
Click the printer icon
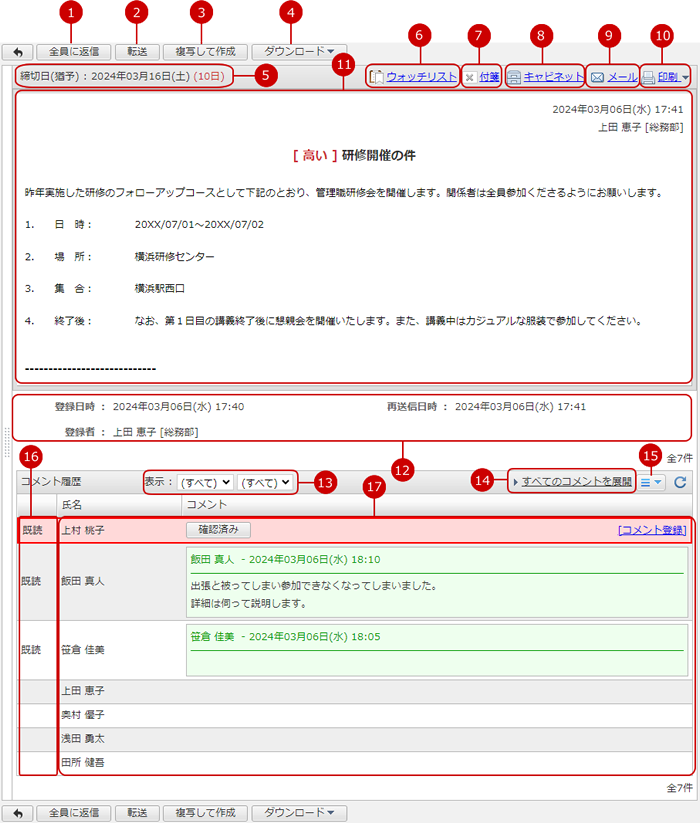(x=649, y=77)
